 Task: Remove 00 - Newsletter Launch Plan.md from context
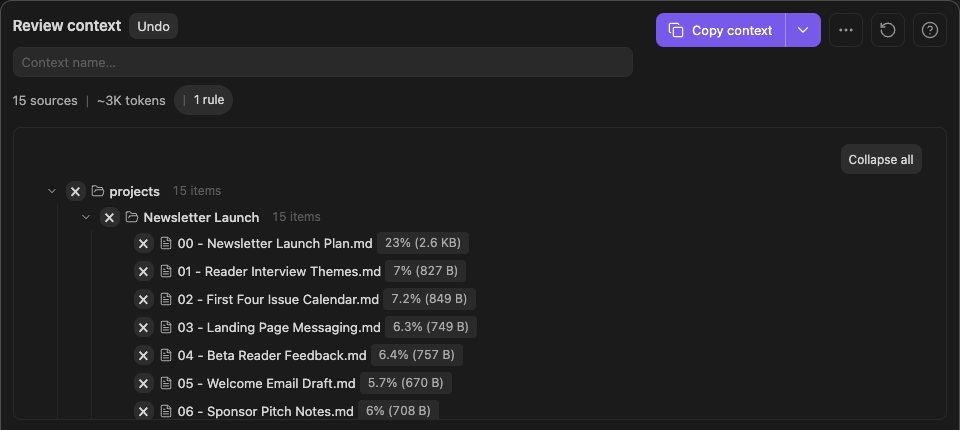point(144,243)
